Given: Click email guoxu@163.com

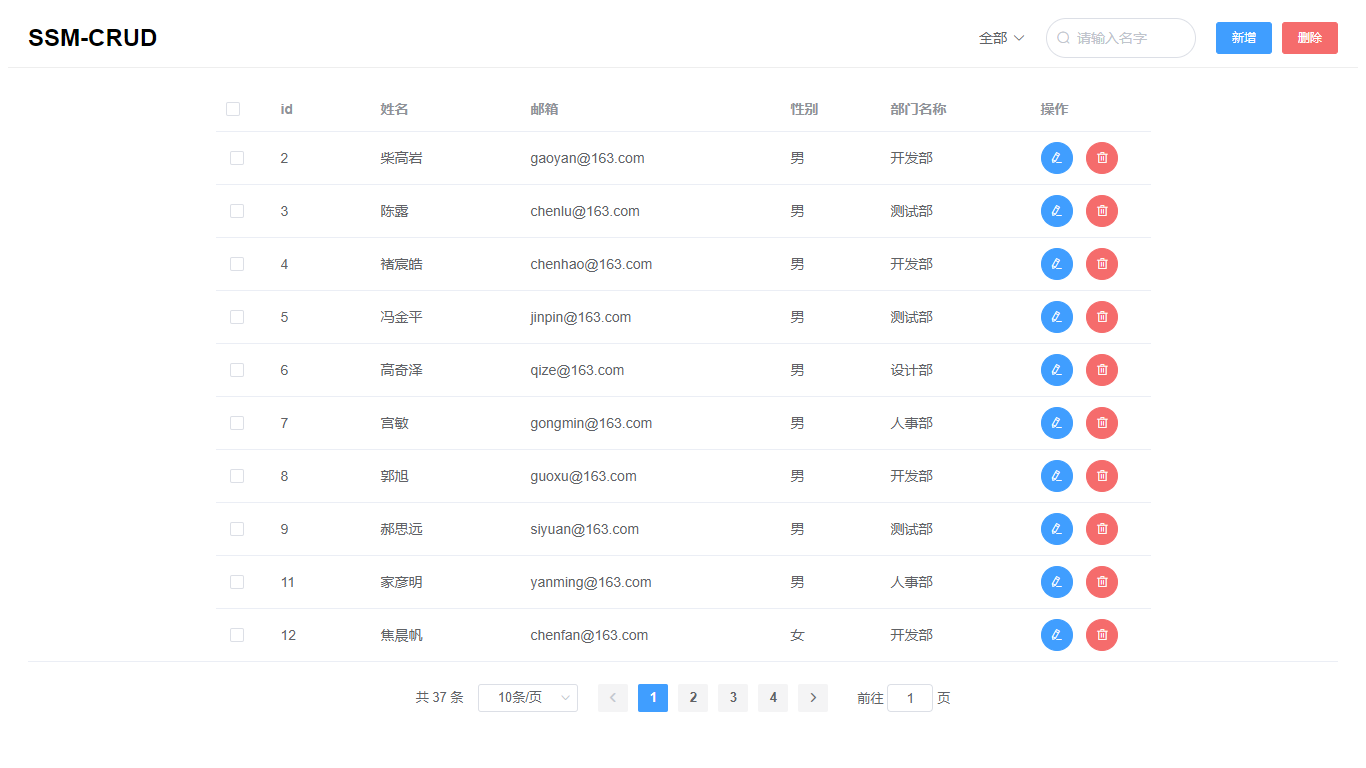Looking at the screenshot, I should coord(583,476).
